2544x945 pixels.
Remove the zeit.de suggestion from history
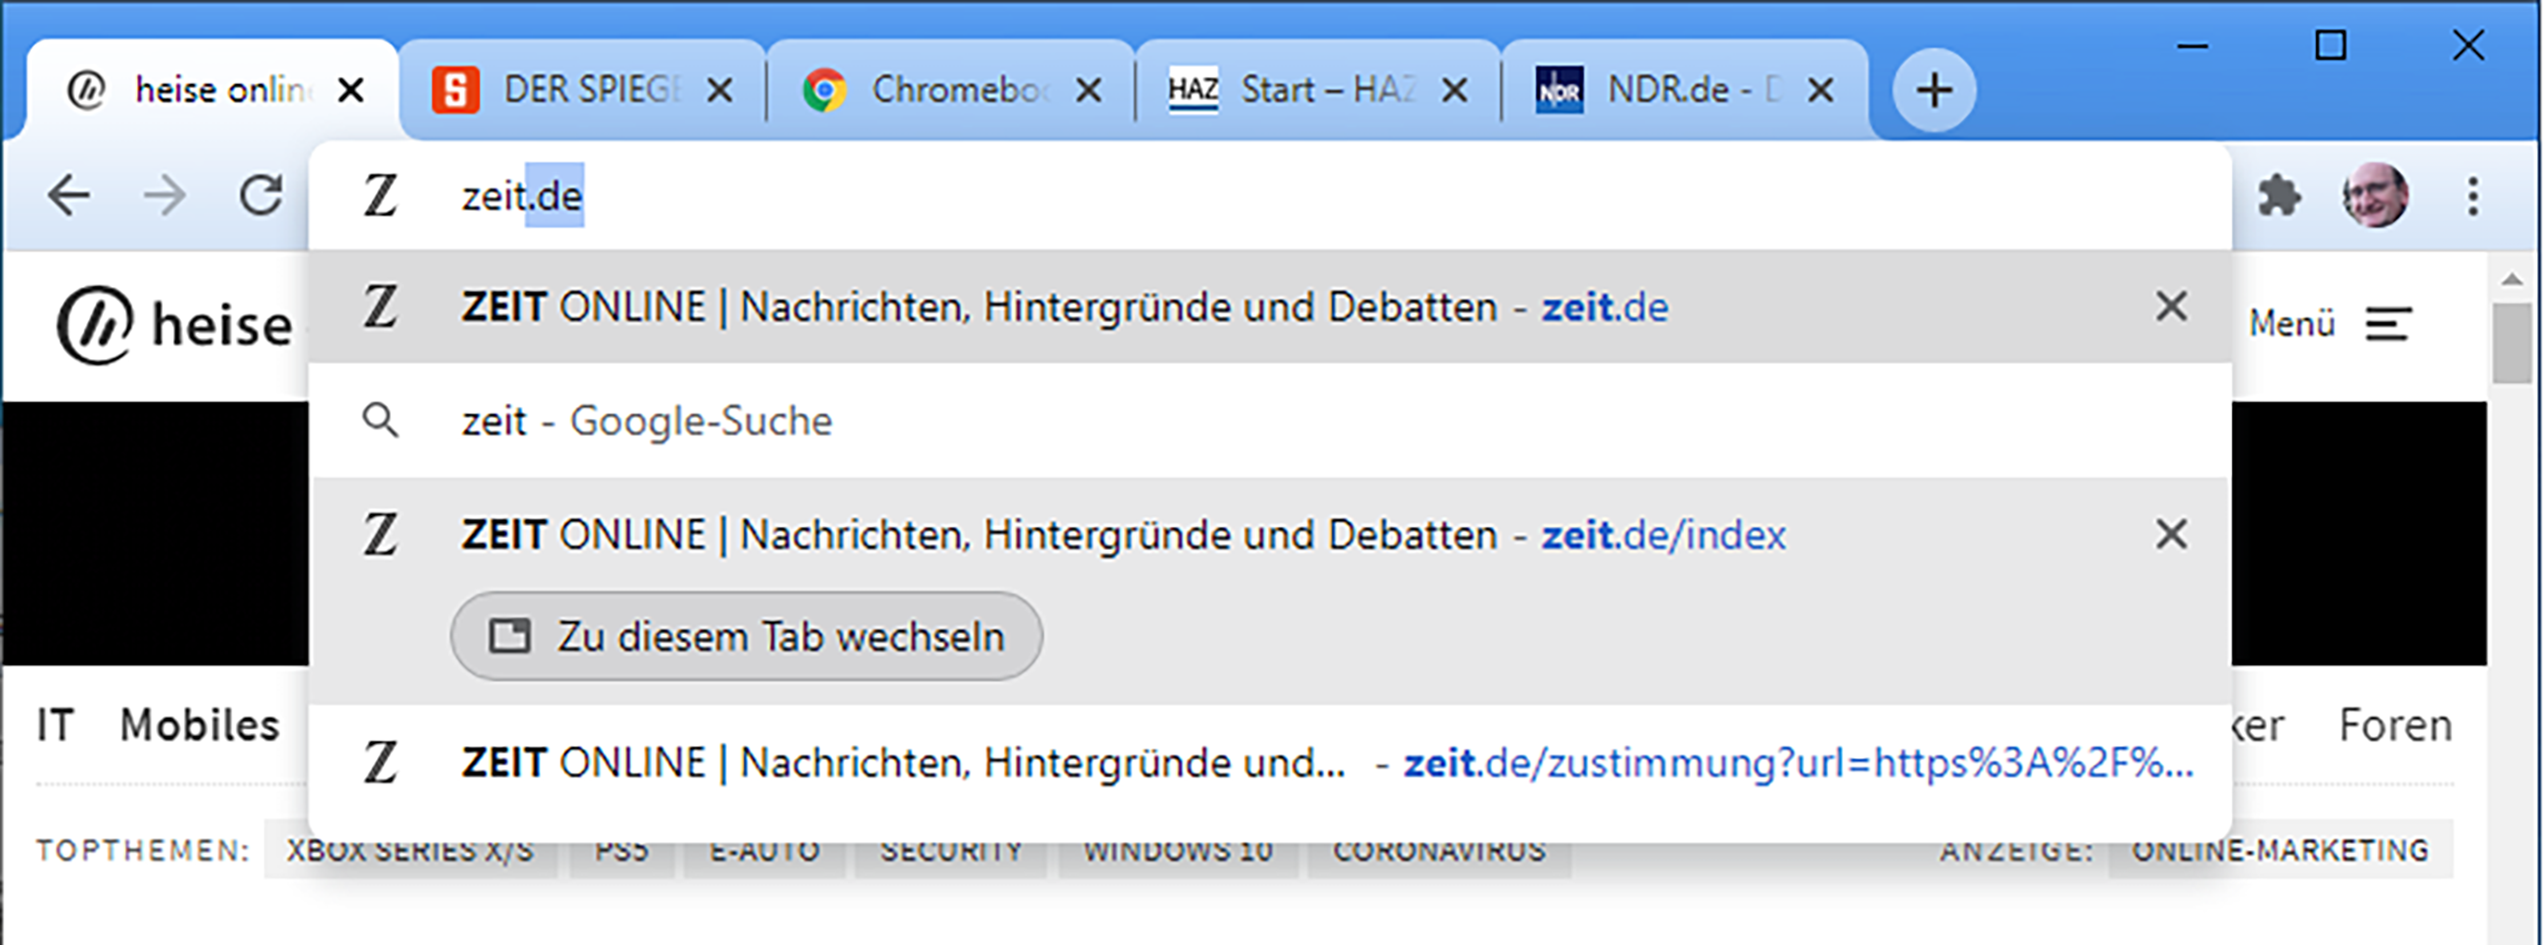pyautogui.click(x=2171, y=307)
